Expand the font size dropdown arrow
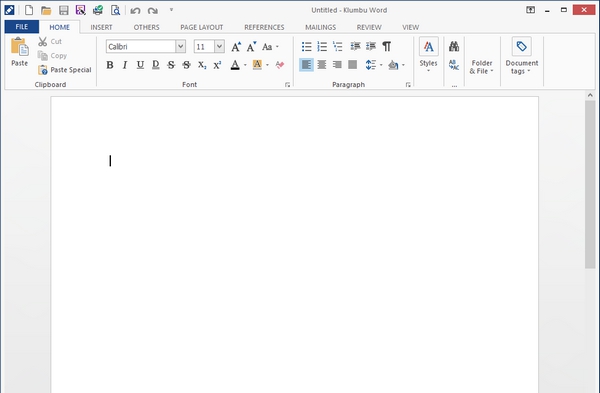The width and height of the screenshot is (600, 393). click(x=219, y=47)
